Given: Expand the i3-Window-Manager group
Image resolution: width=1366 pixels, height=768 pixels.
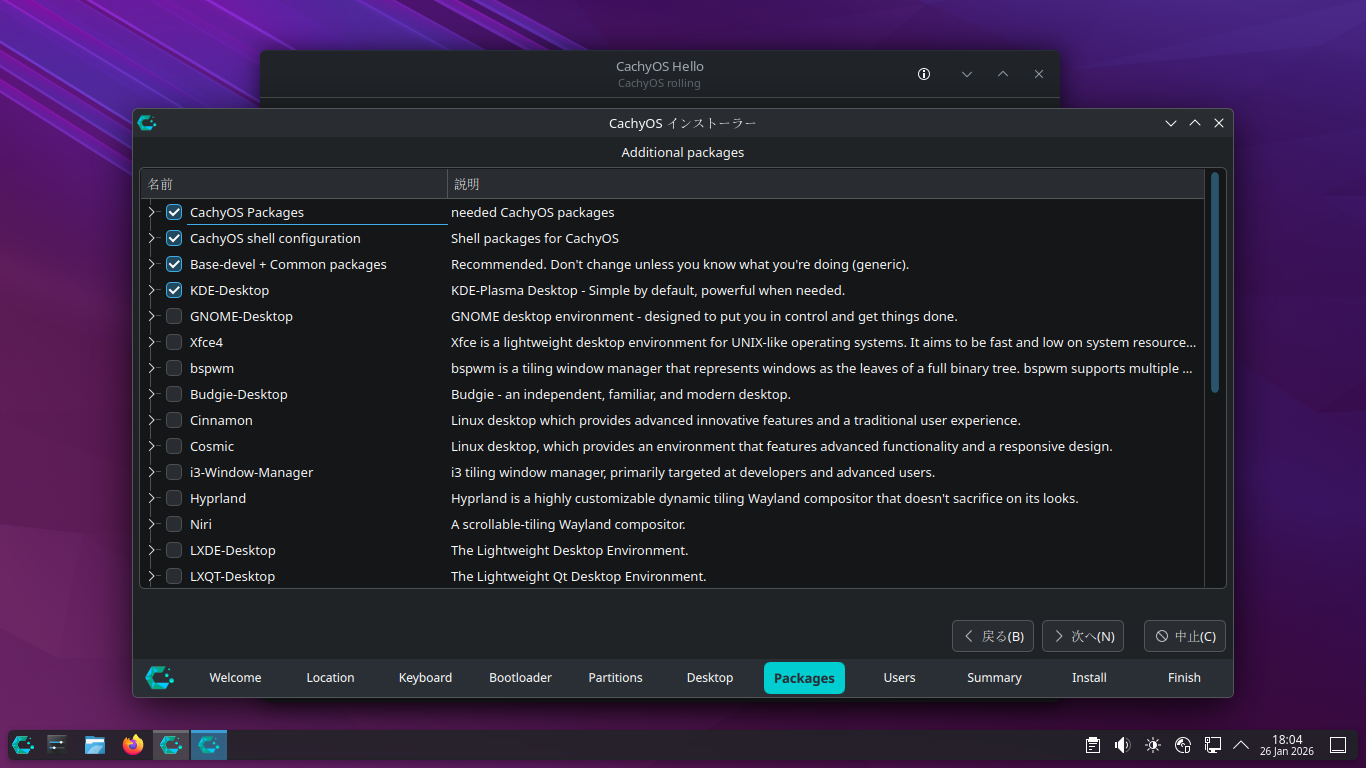Looking at the screenshot, I should [x=152, y=472].
